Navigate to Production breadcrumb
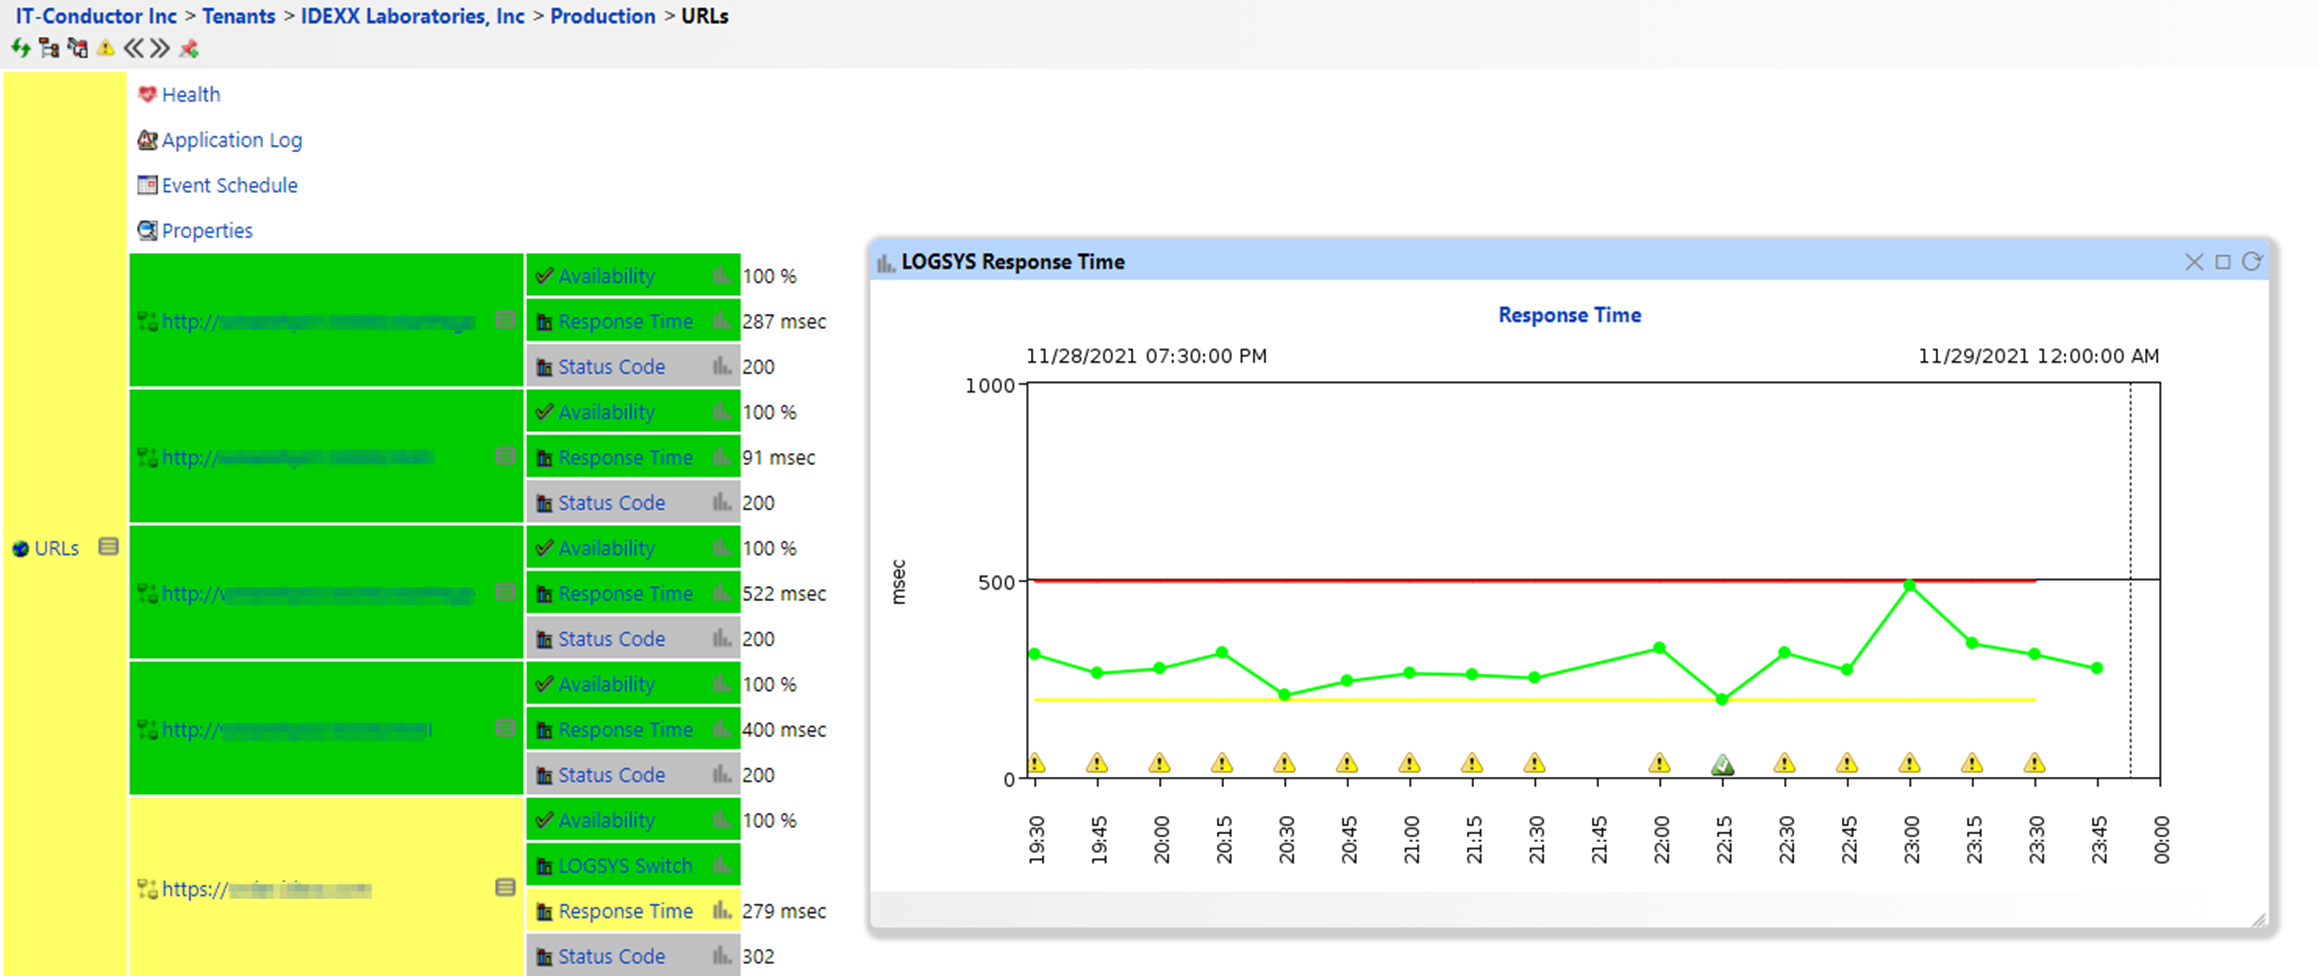The width and height of the screenshot is (2319, 976). 603,16
